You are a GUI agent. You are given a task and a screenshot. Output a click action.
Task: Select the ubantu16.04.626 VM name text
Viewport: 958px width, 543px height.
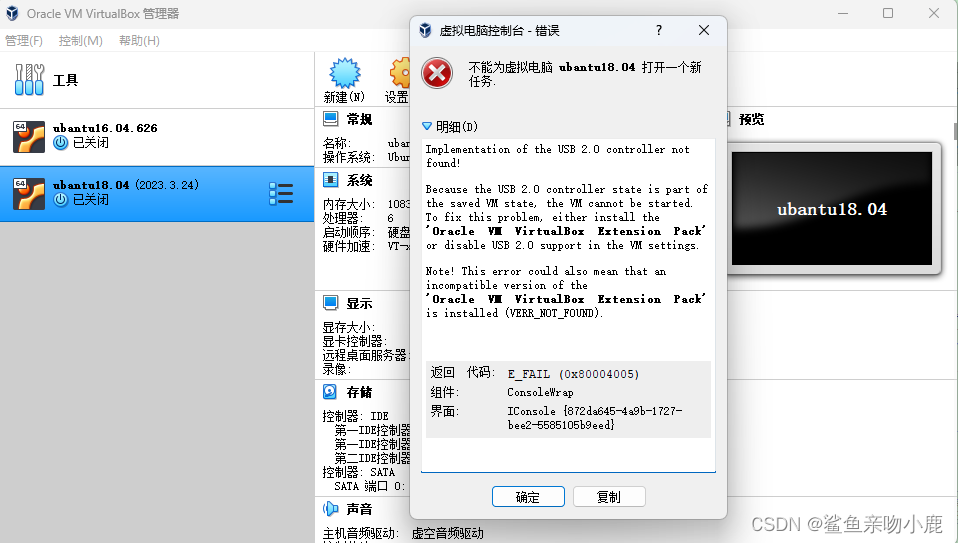click(105, 128)
